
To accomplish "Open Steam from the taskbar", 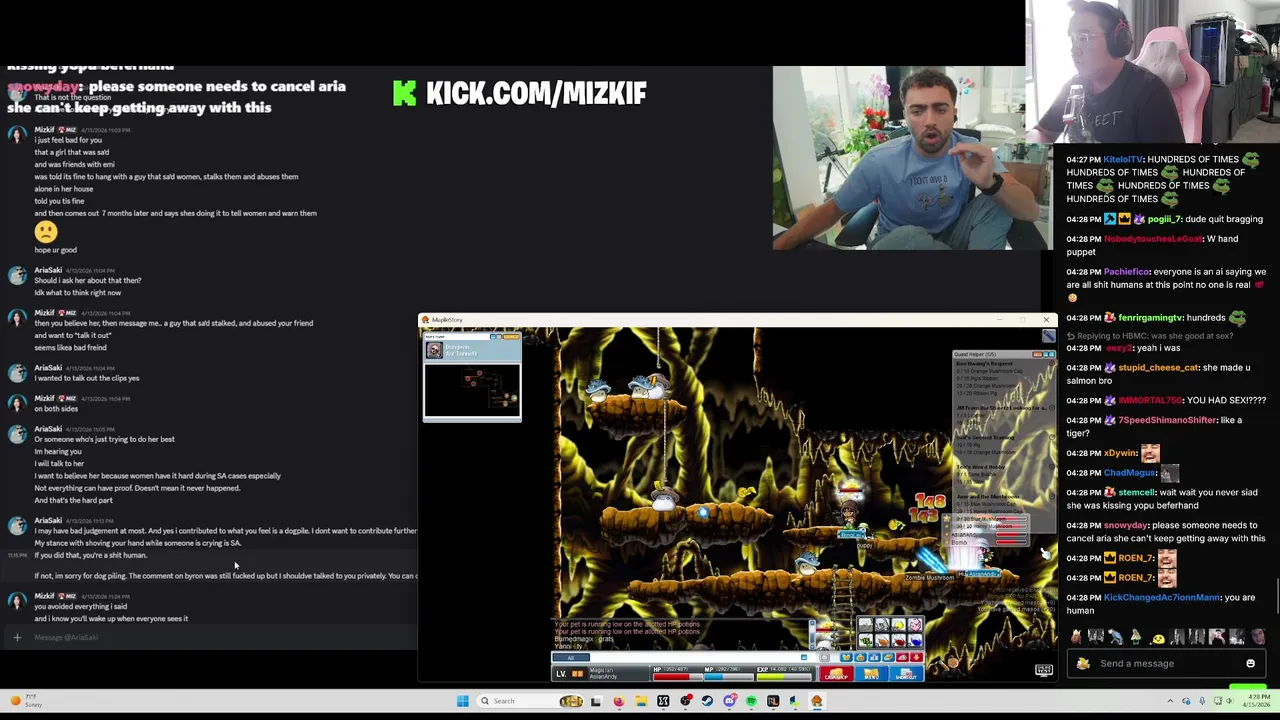I will pyautogui.click(x=707, y=701).
